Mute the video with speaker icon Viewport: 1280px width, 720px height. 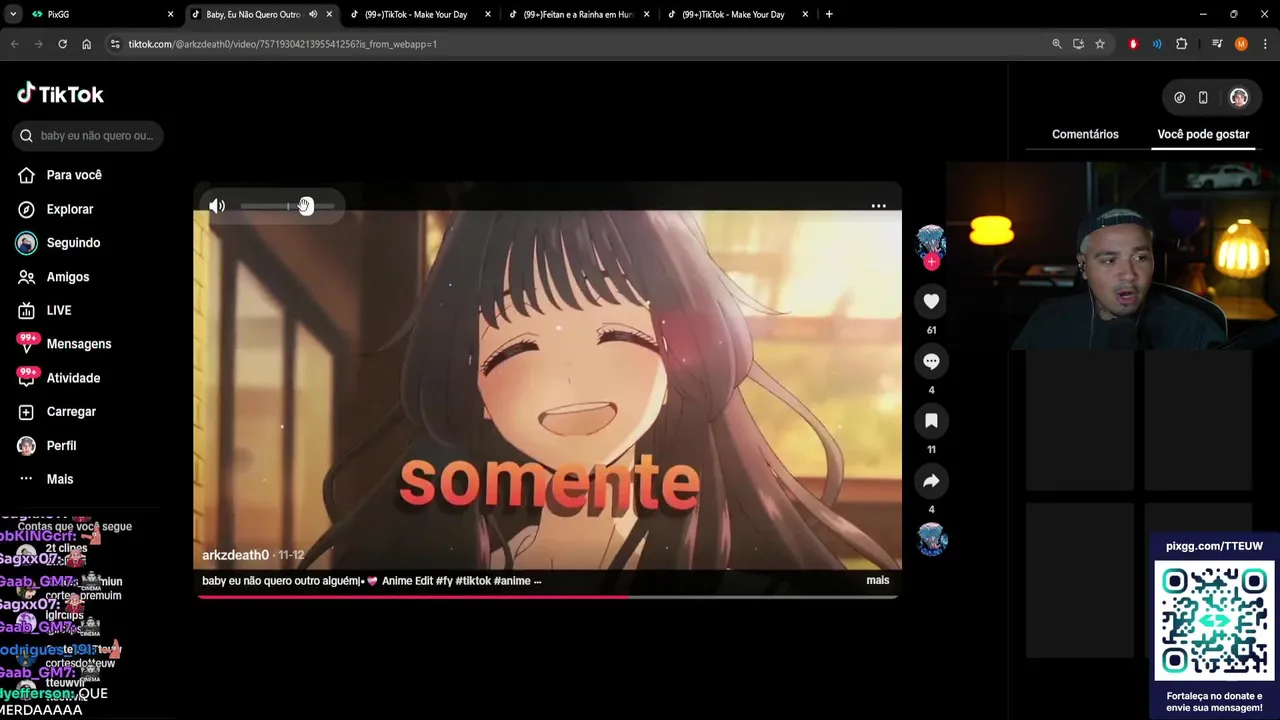217,206
